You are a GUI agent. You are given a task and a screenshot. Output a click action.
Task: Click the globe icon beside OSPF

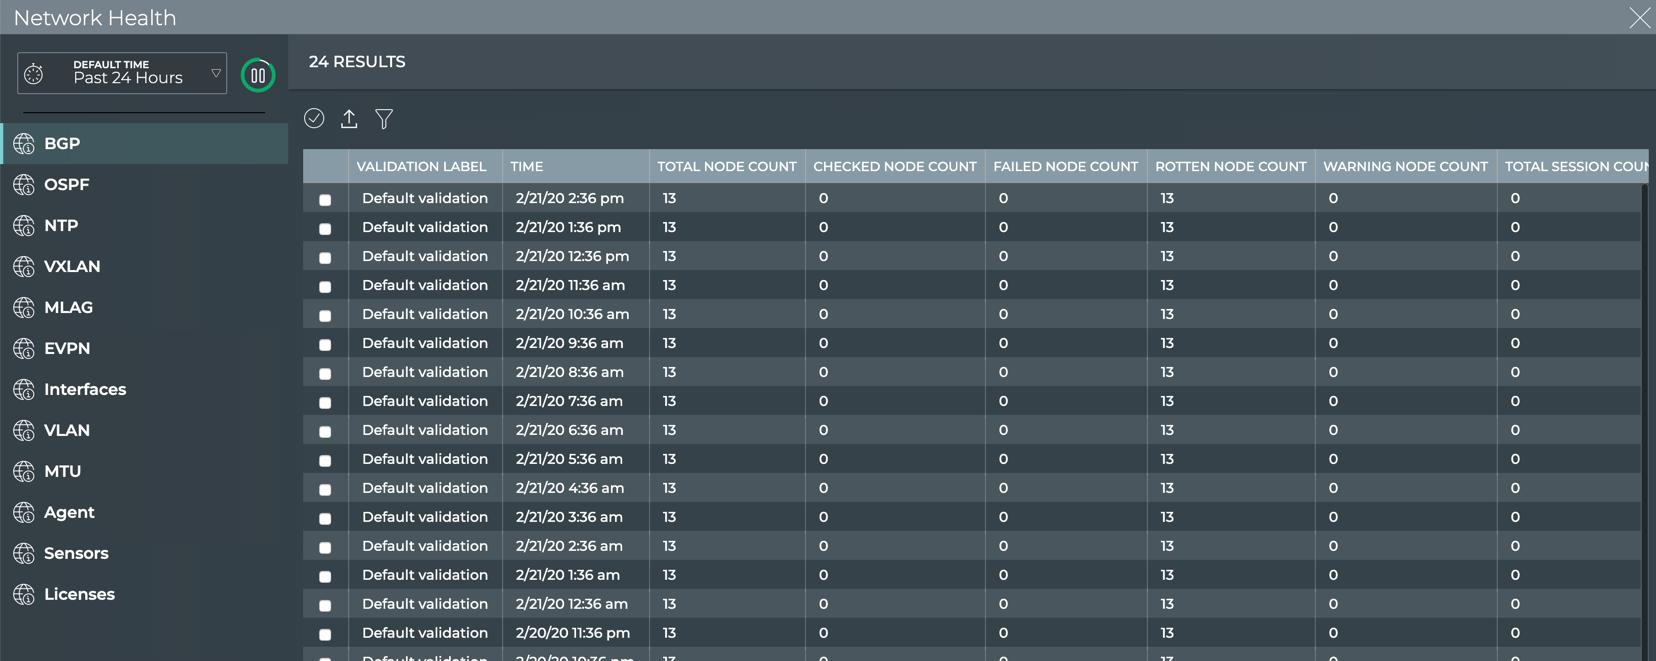coord(24,185)
